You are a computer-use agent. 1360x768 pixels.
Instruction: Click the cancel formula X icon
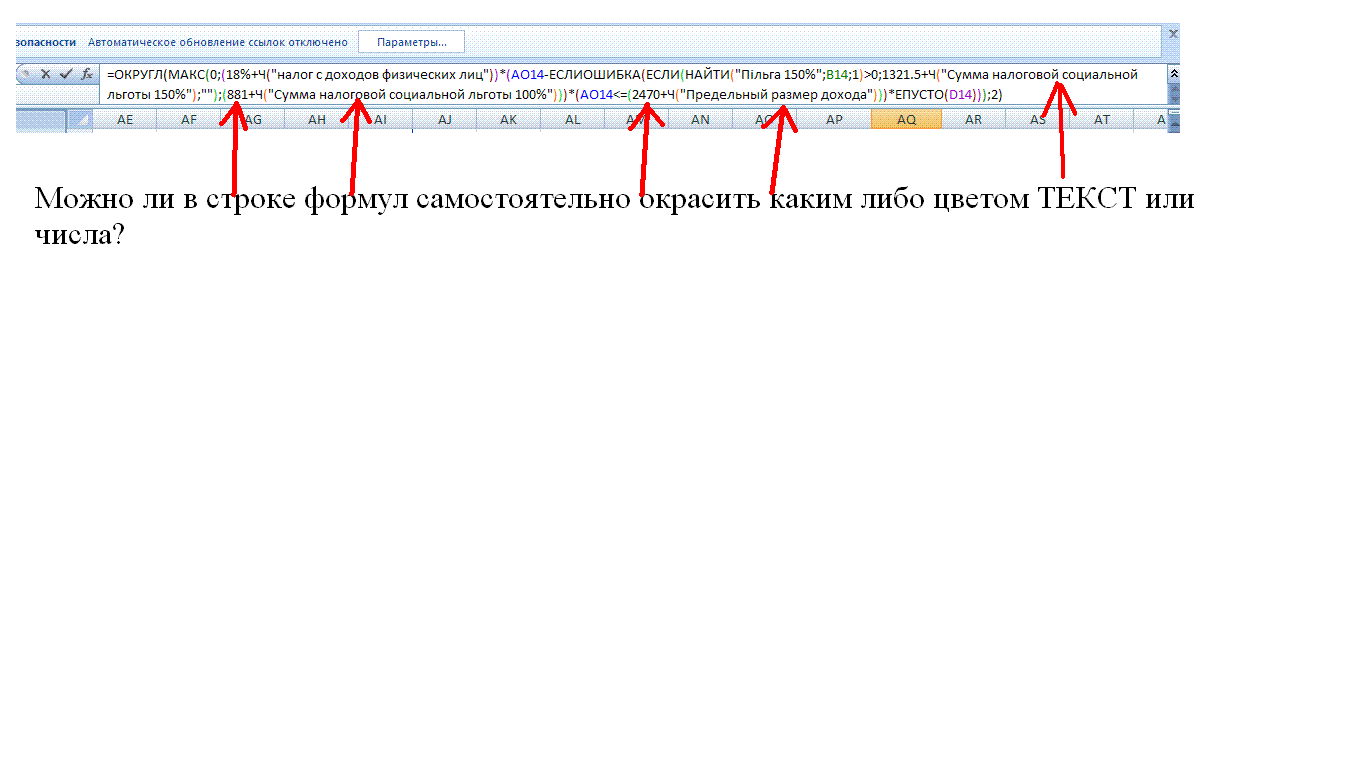[45, 74]
